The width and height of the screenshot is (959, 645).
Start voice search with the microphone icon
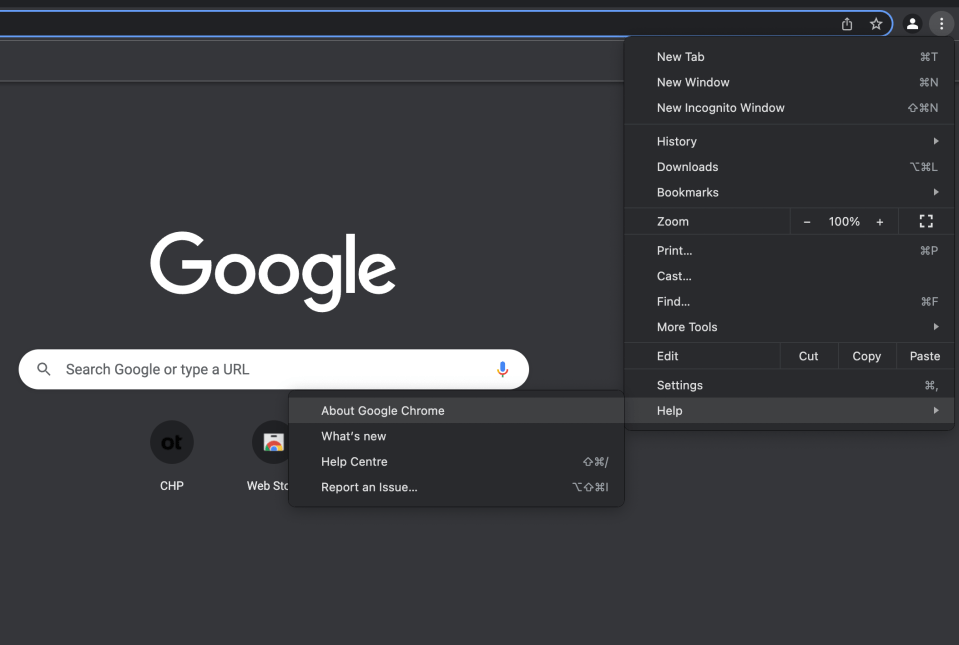tap(502, 369)
